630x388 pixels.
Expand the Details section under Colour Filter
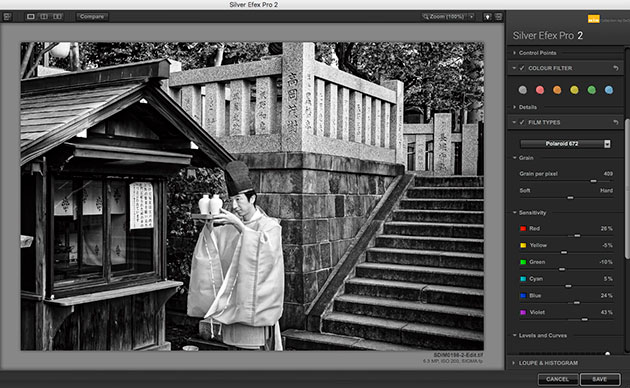[514, 107]
